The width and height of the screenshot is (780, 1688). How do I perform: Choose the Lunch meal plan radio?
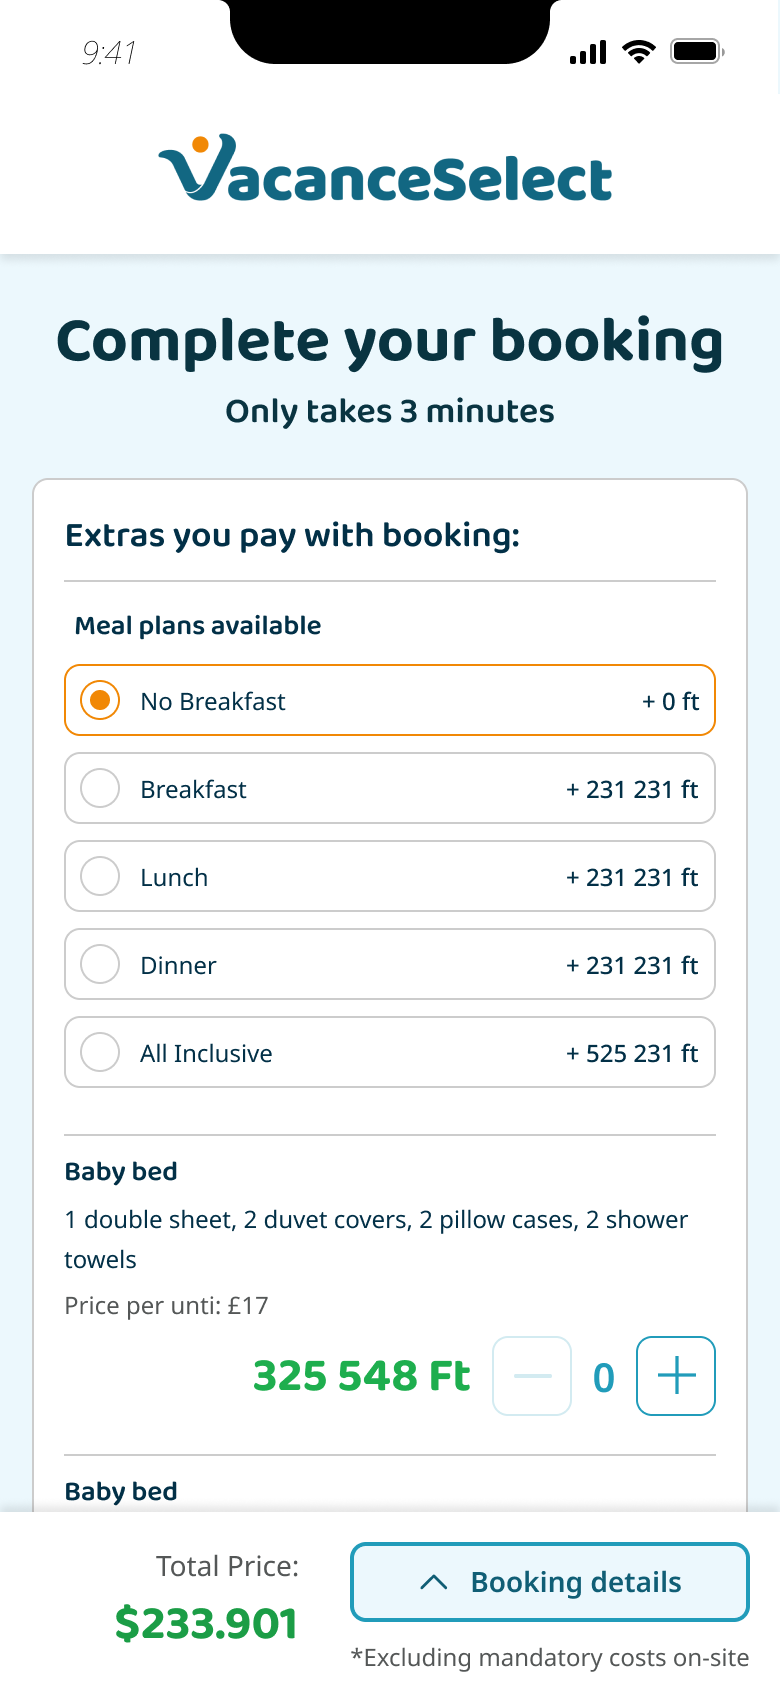(100, 876)
